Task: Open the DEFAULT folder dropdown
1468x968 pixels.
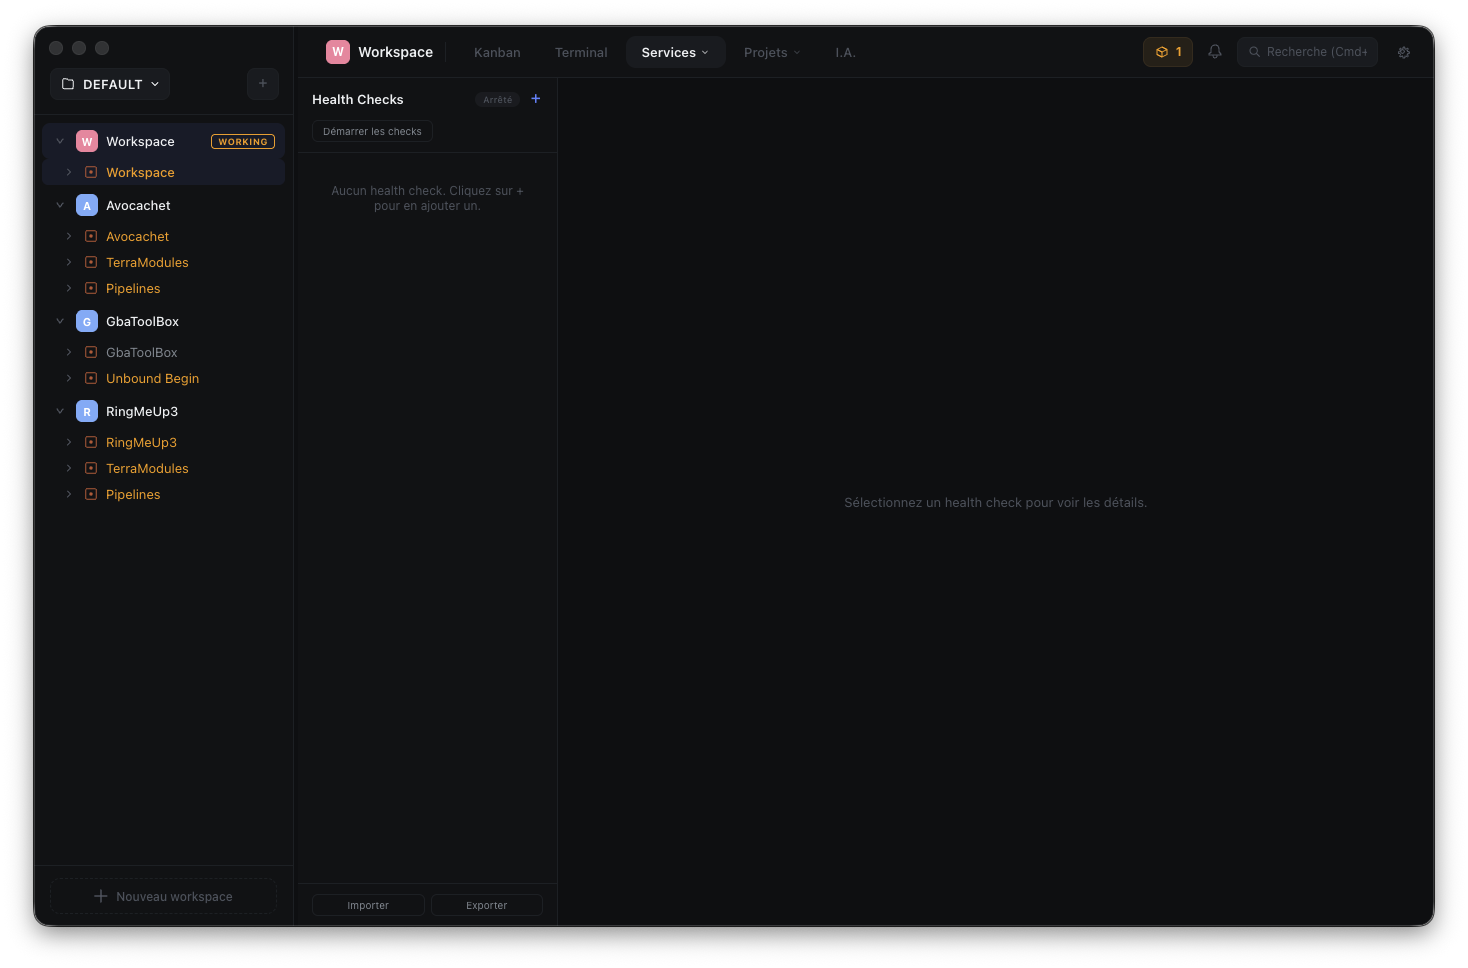Action: click(x=110, y=84)
